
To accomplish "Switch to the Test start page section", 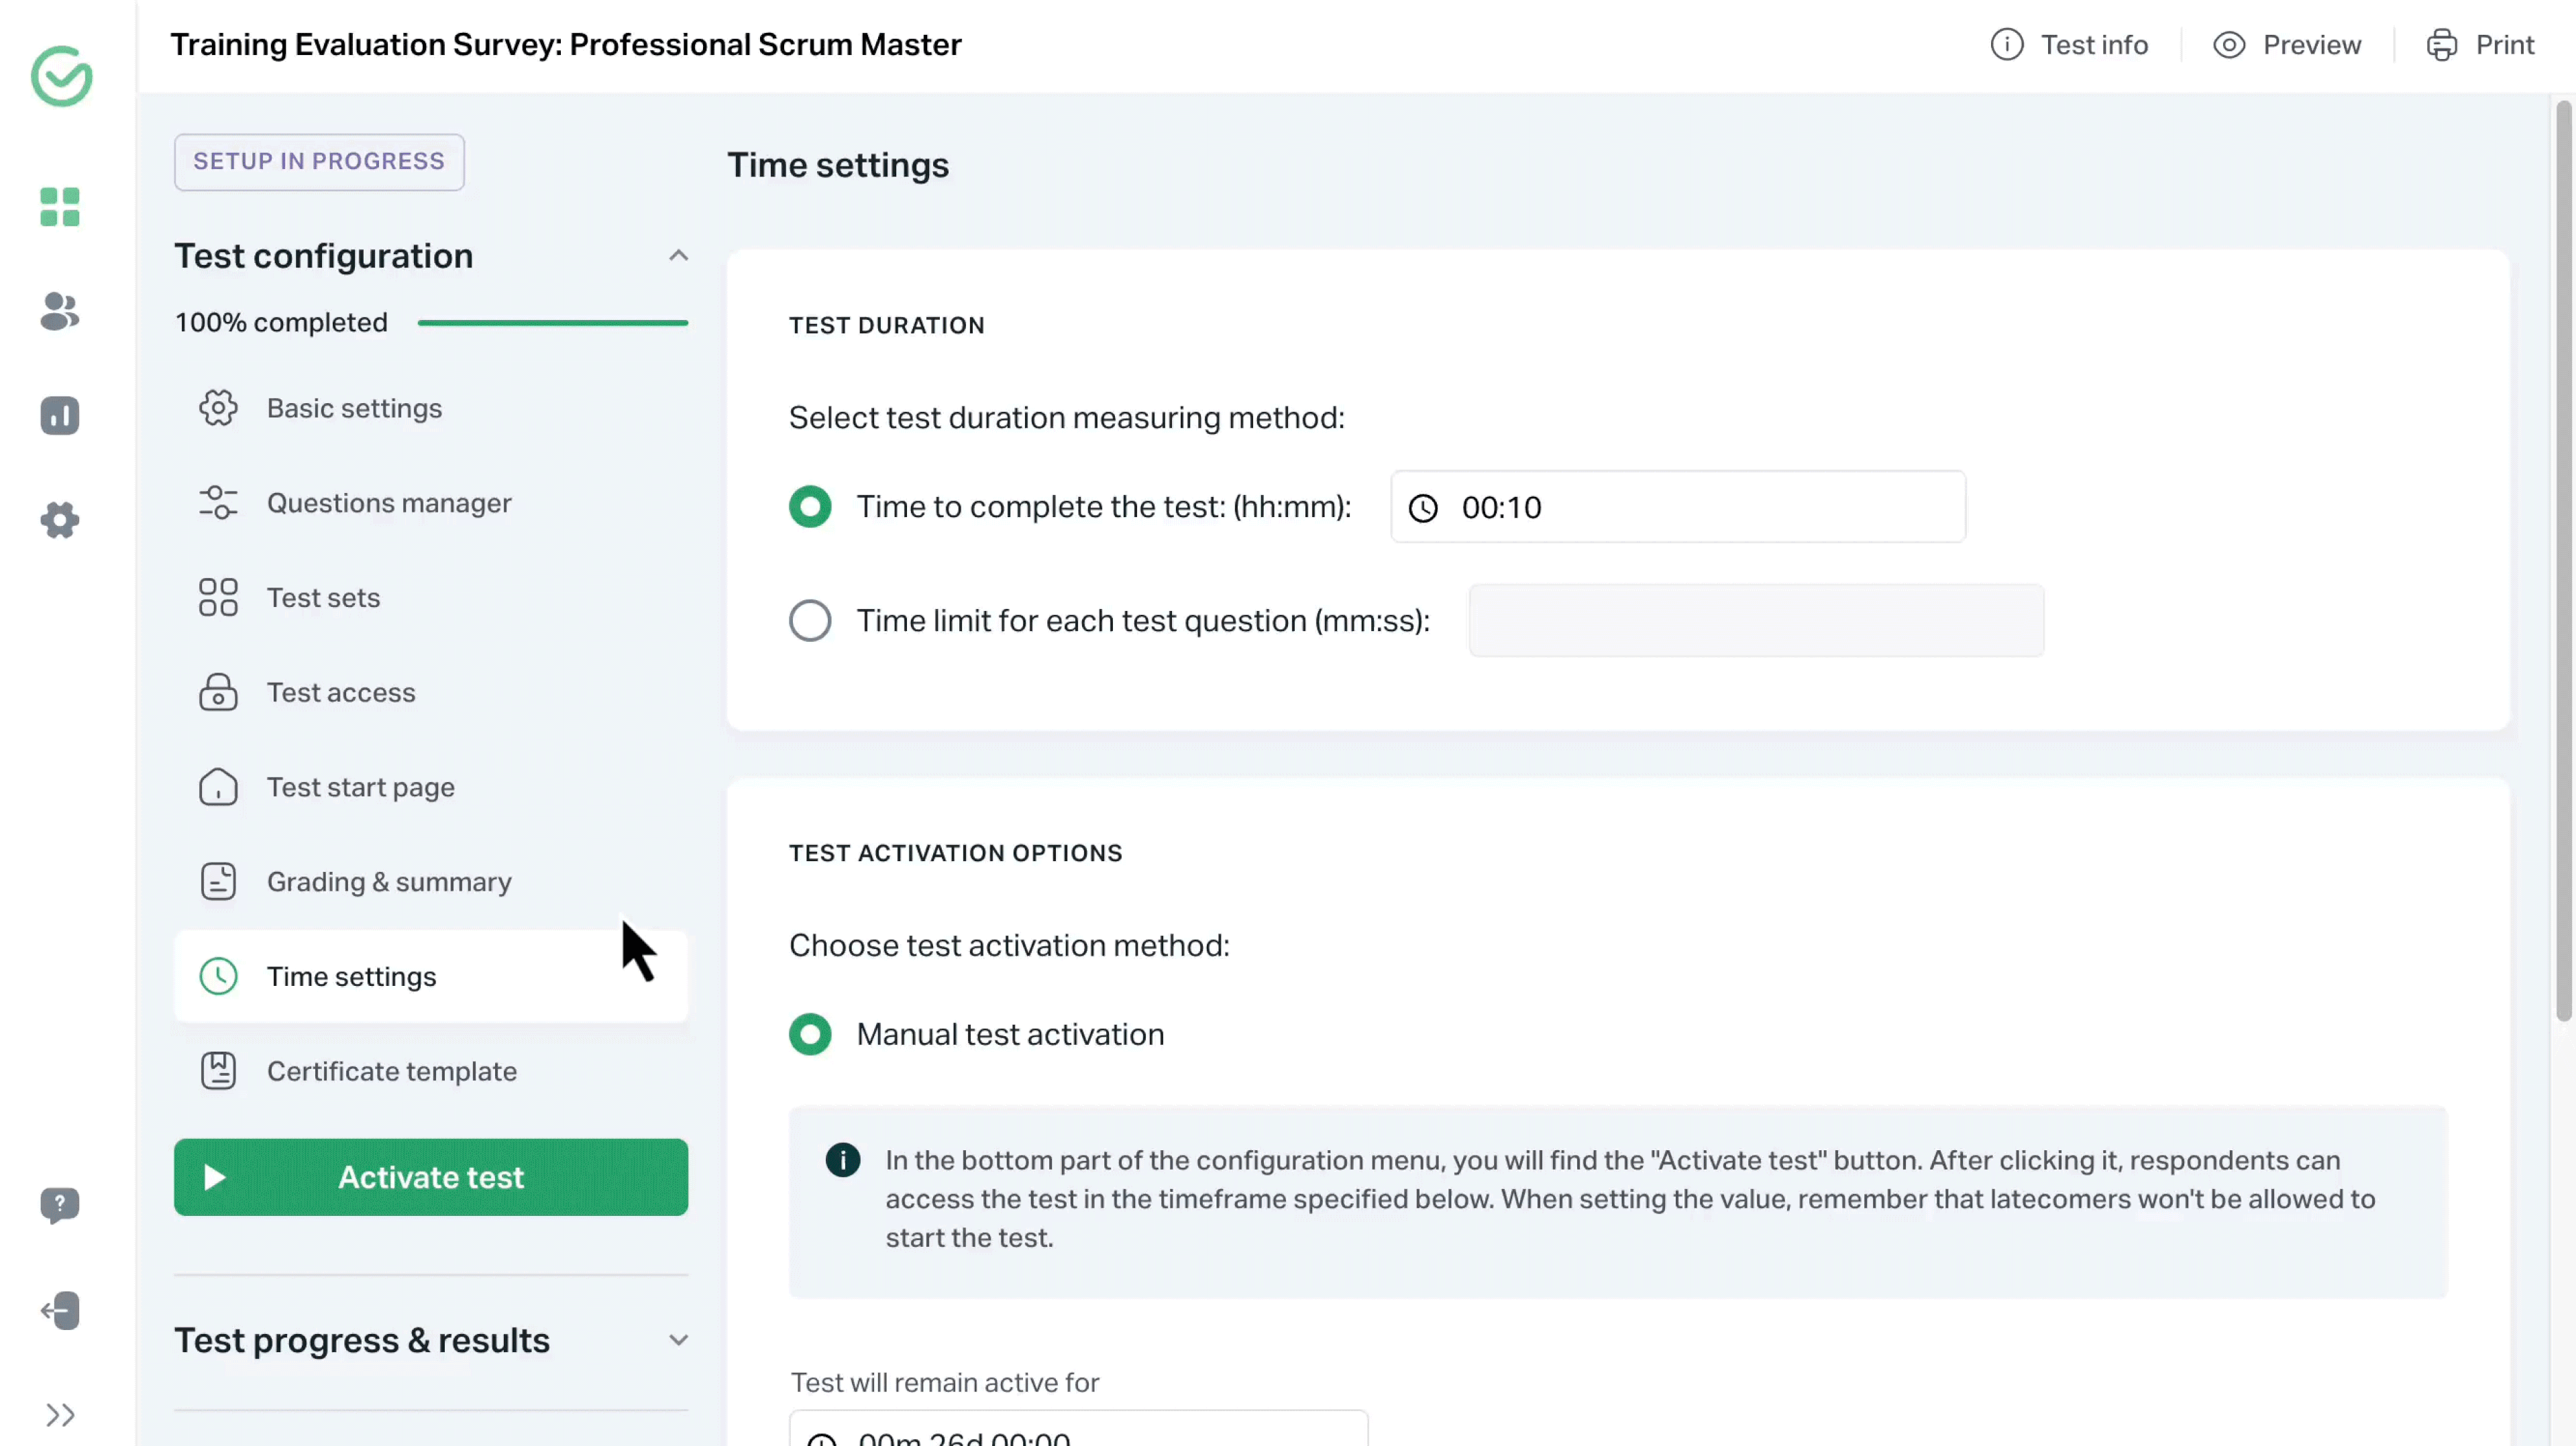I will point(360,787).
